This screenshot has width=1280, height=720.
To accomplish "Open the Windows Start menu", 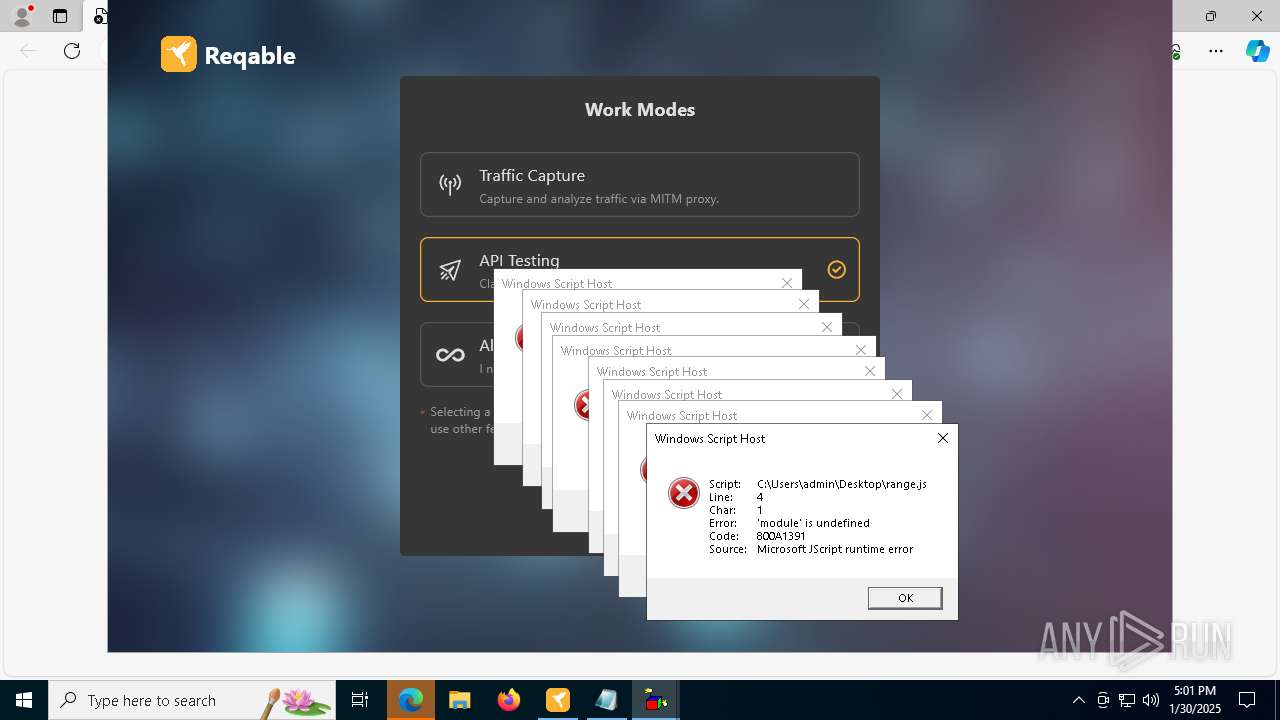I will [x=24, y=700].
